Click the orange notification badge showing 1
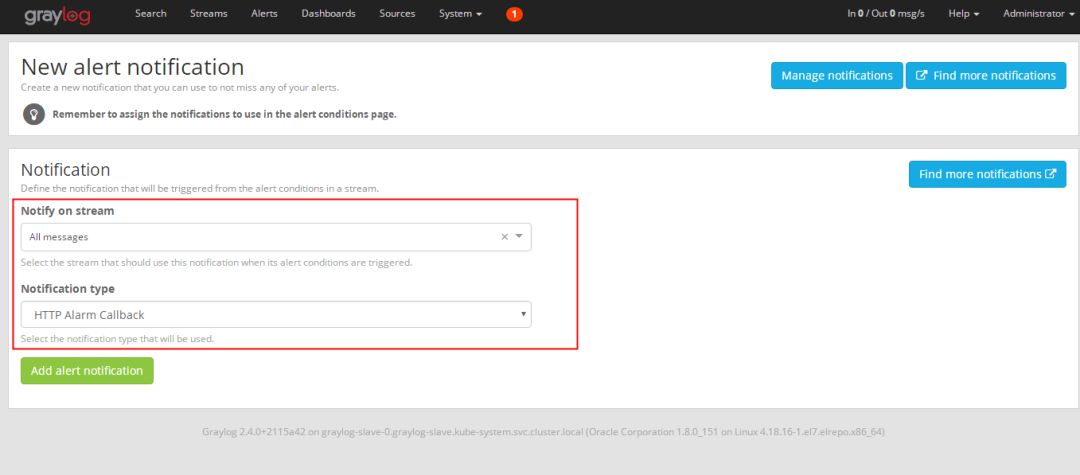The image size is (1080, 475). (x=514, y=14)
